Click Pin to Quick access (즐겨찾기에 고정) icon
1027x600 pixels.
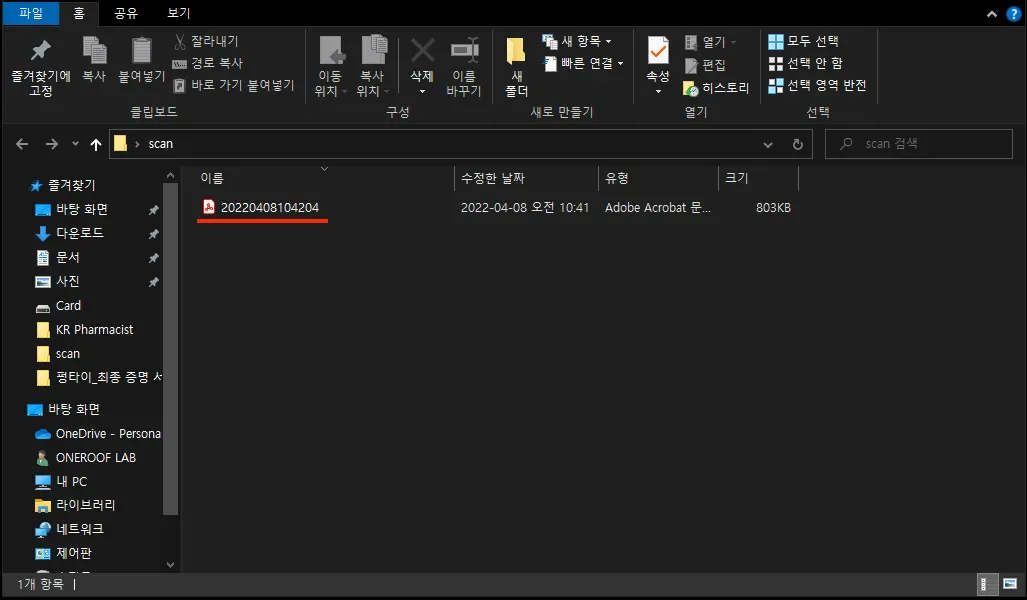pyautogui.click(x=41, y=50)
